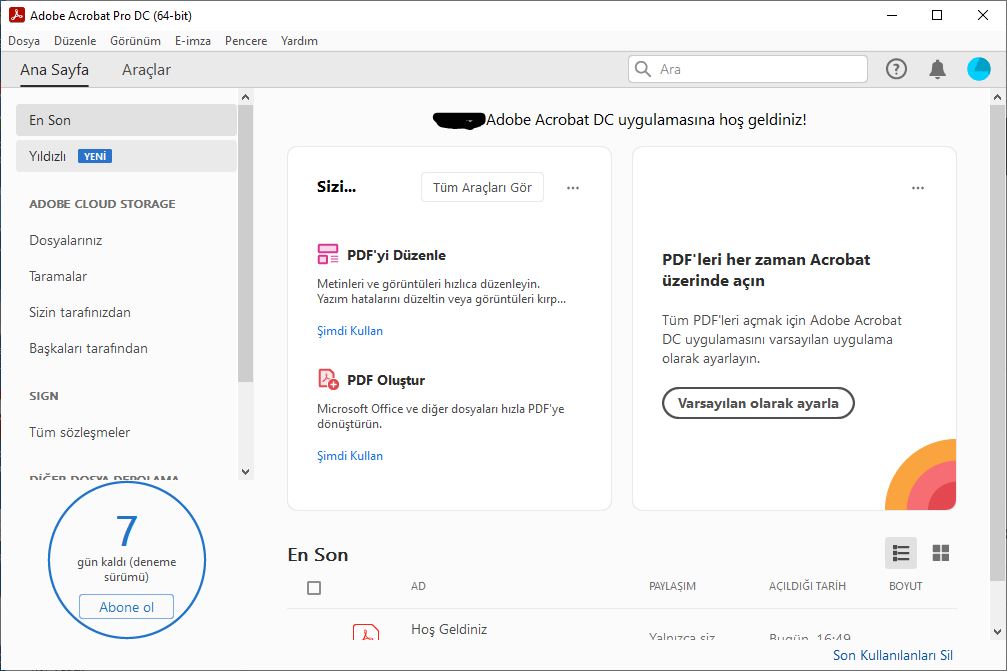
Task: Switch to list view in En Son
Action: [x=900, y=553]
